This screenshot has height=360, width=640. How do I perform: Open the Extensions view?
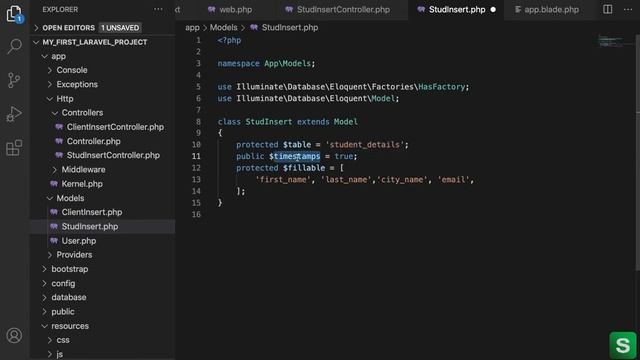pyautogui.click(x=14, y=148)
